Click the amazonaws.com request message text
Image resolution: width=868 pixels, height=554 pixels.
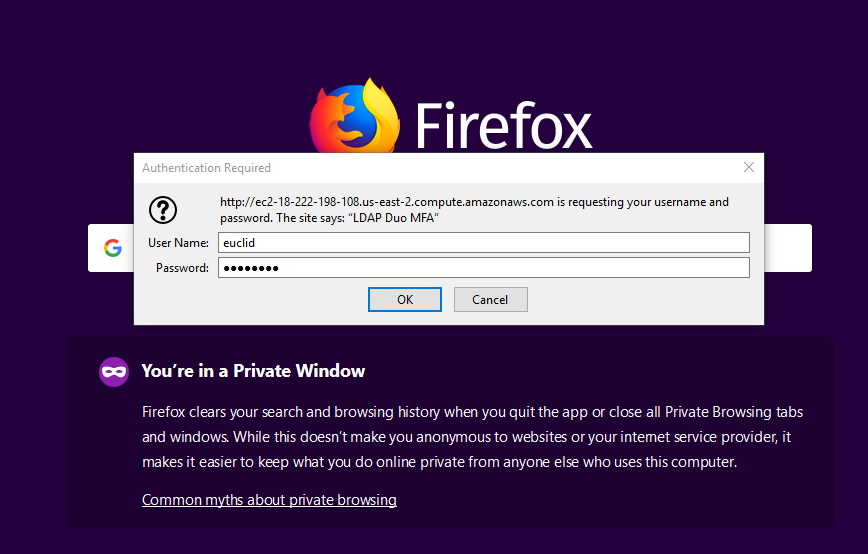(474, 210)
